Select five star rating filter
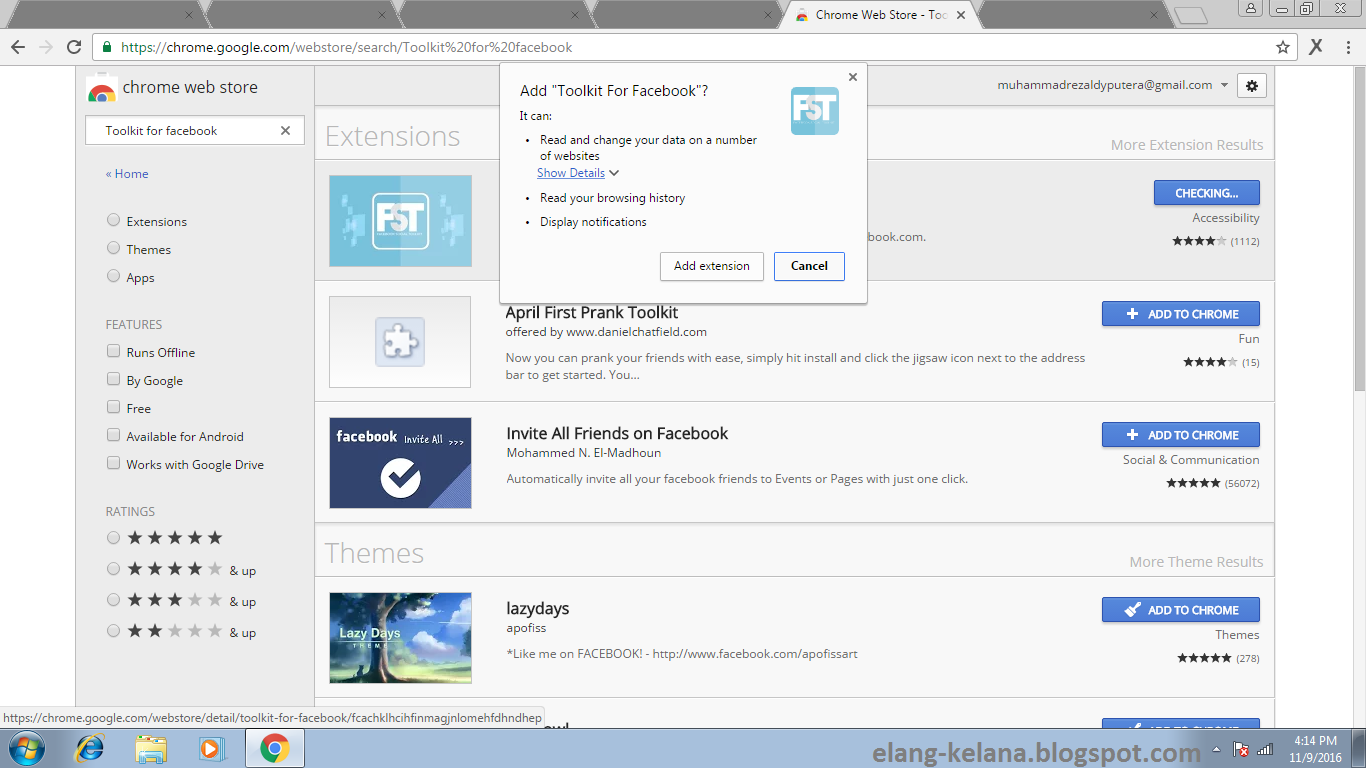 coord(113,537)
